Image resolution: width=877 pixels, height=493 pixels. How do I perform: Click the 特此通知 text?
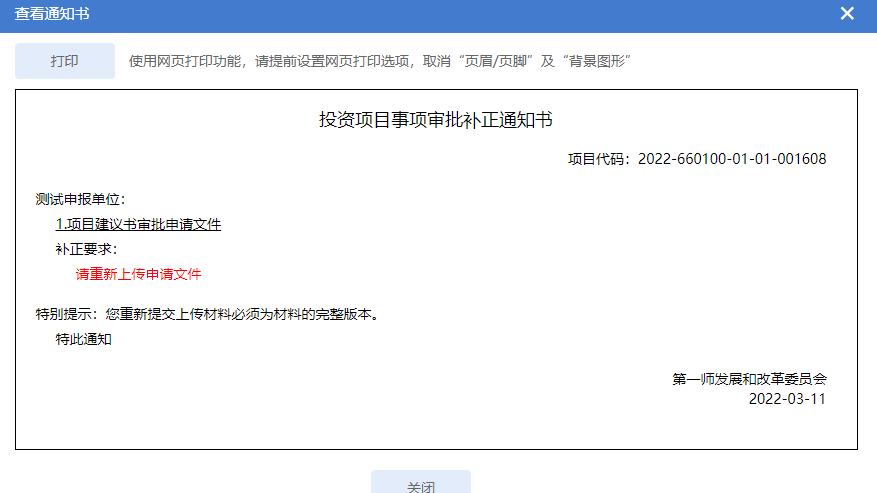pos(84,339)
